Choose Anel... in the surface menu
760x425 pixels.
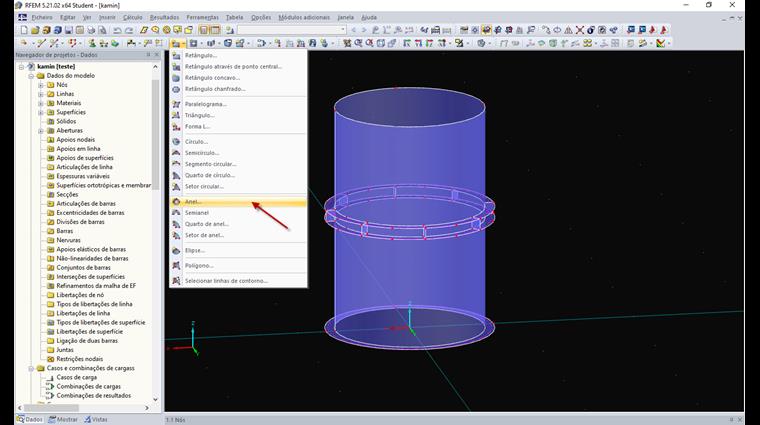[x=238, y=202]
